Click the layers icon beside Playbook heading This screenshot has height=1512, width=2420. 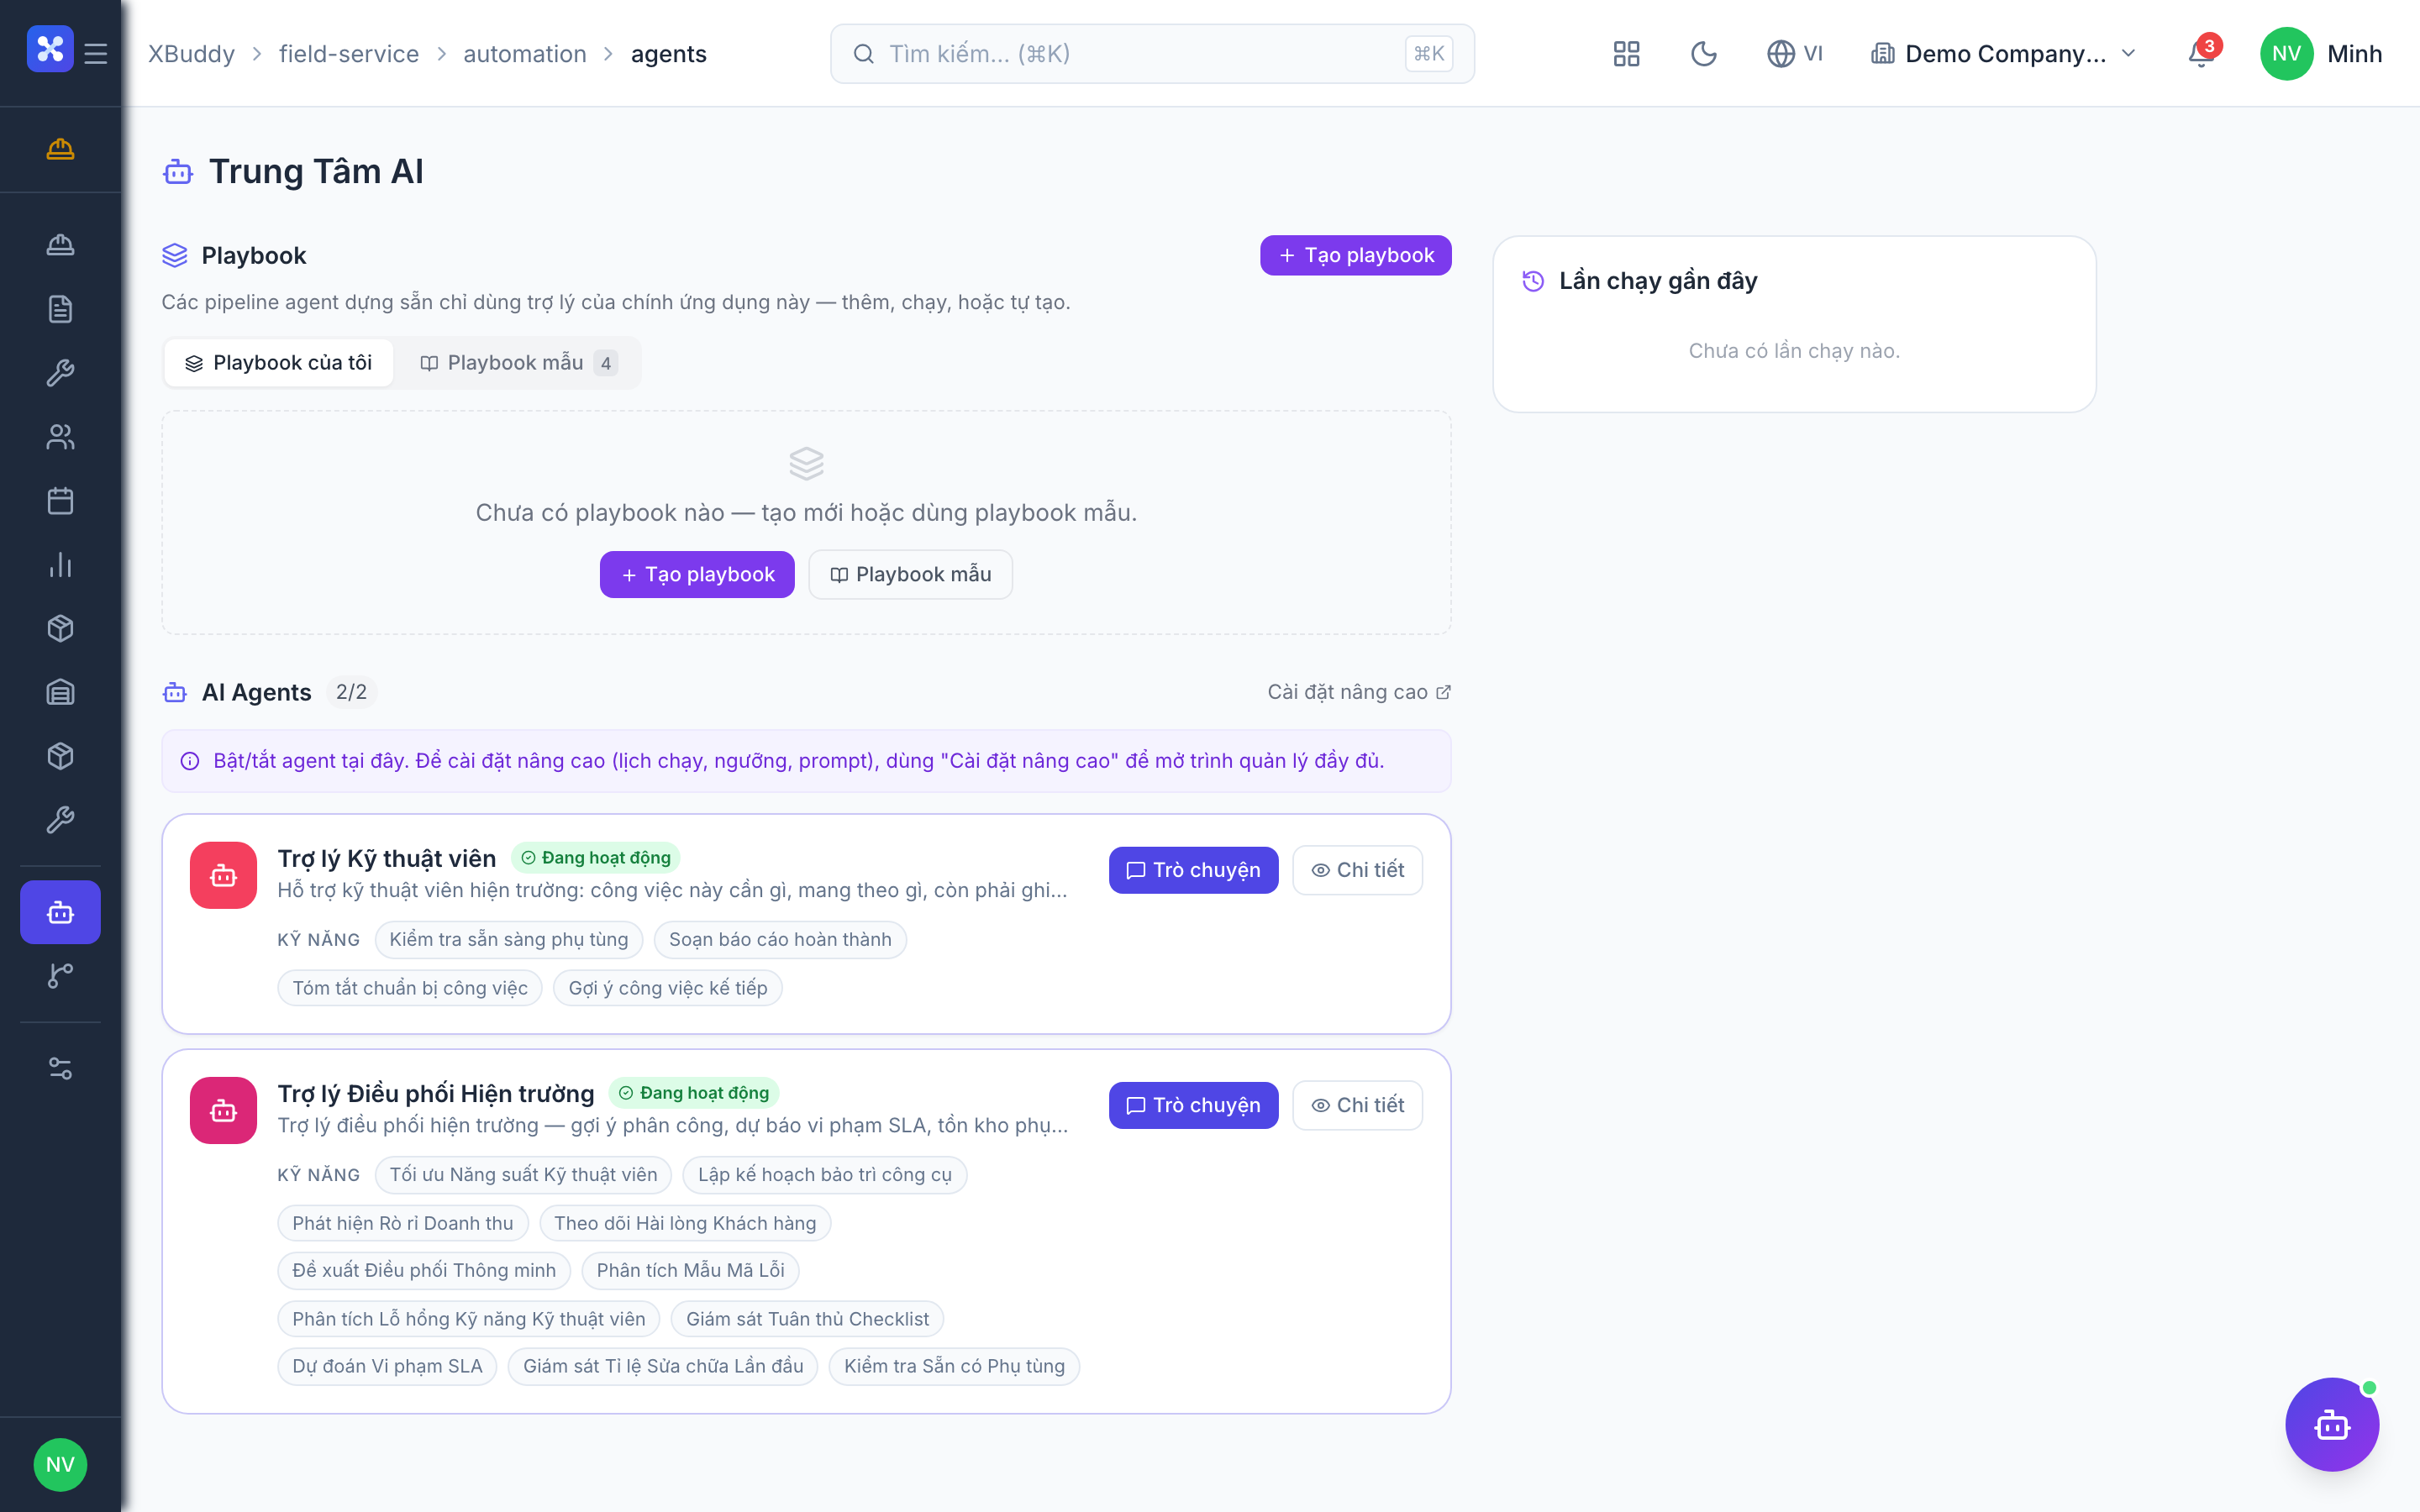pyautogui.click(x=175, y=256)
